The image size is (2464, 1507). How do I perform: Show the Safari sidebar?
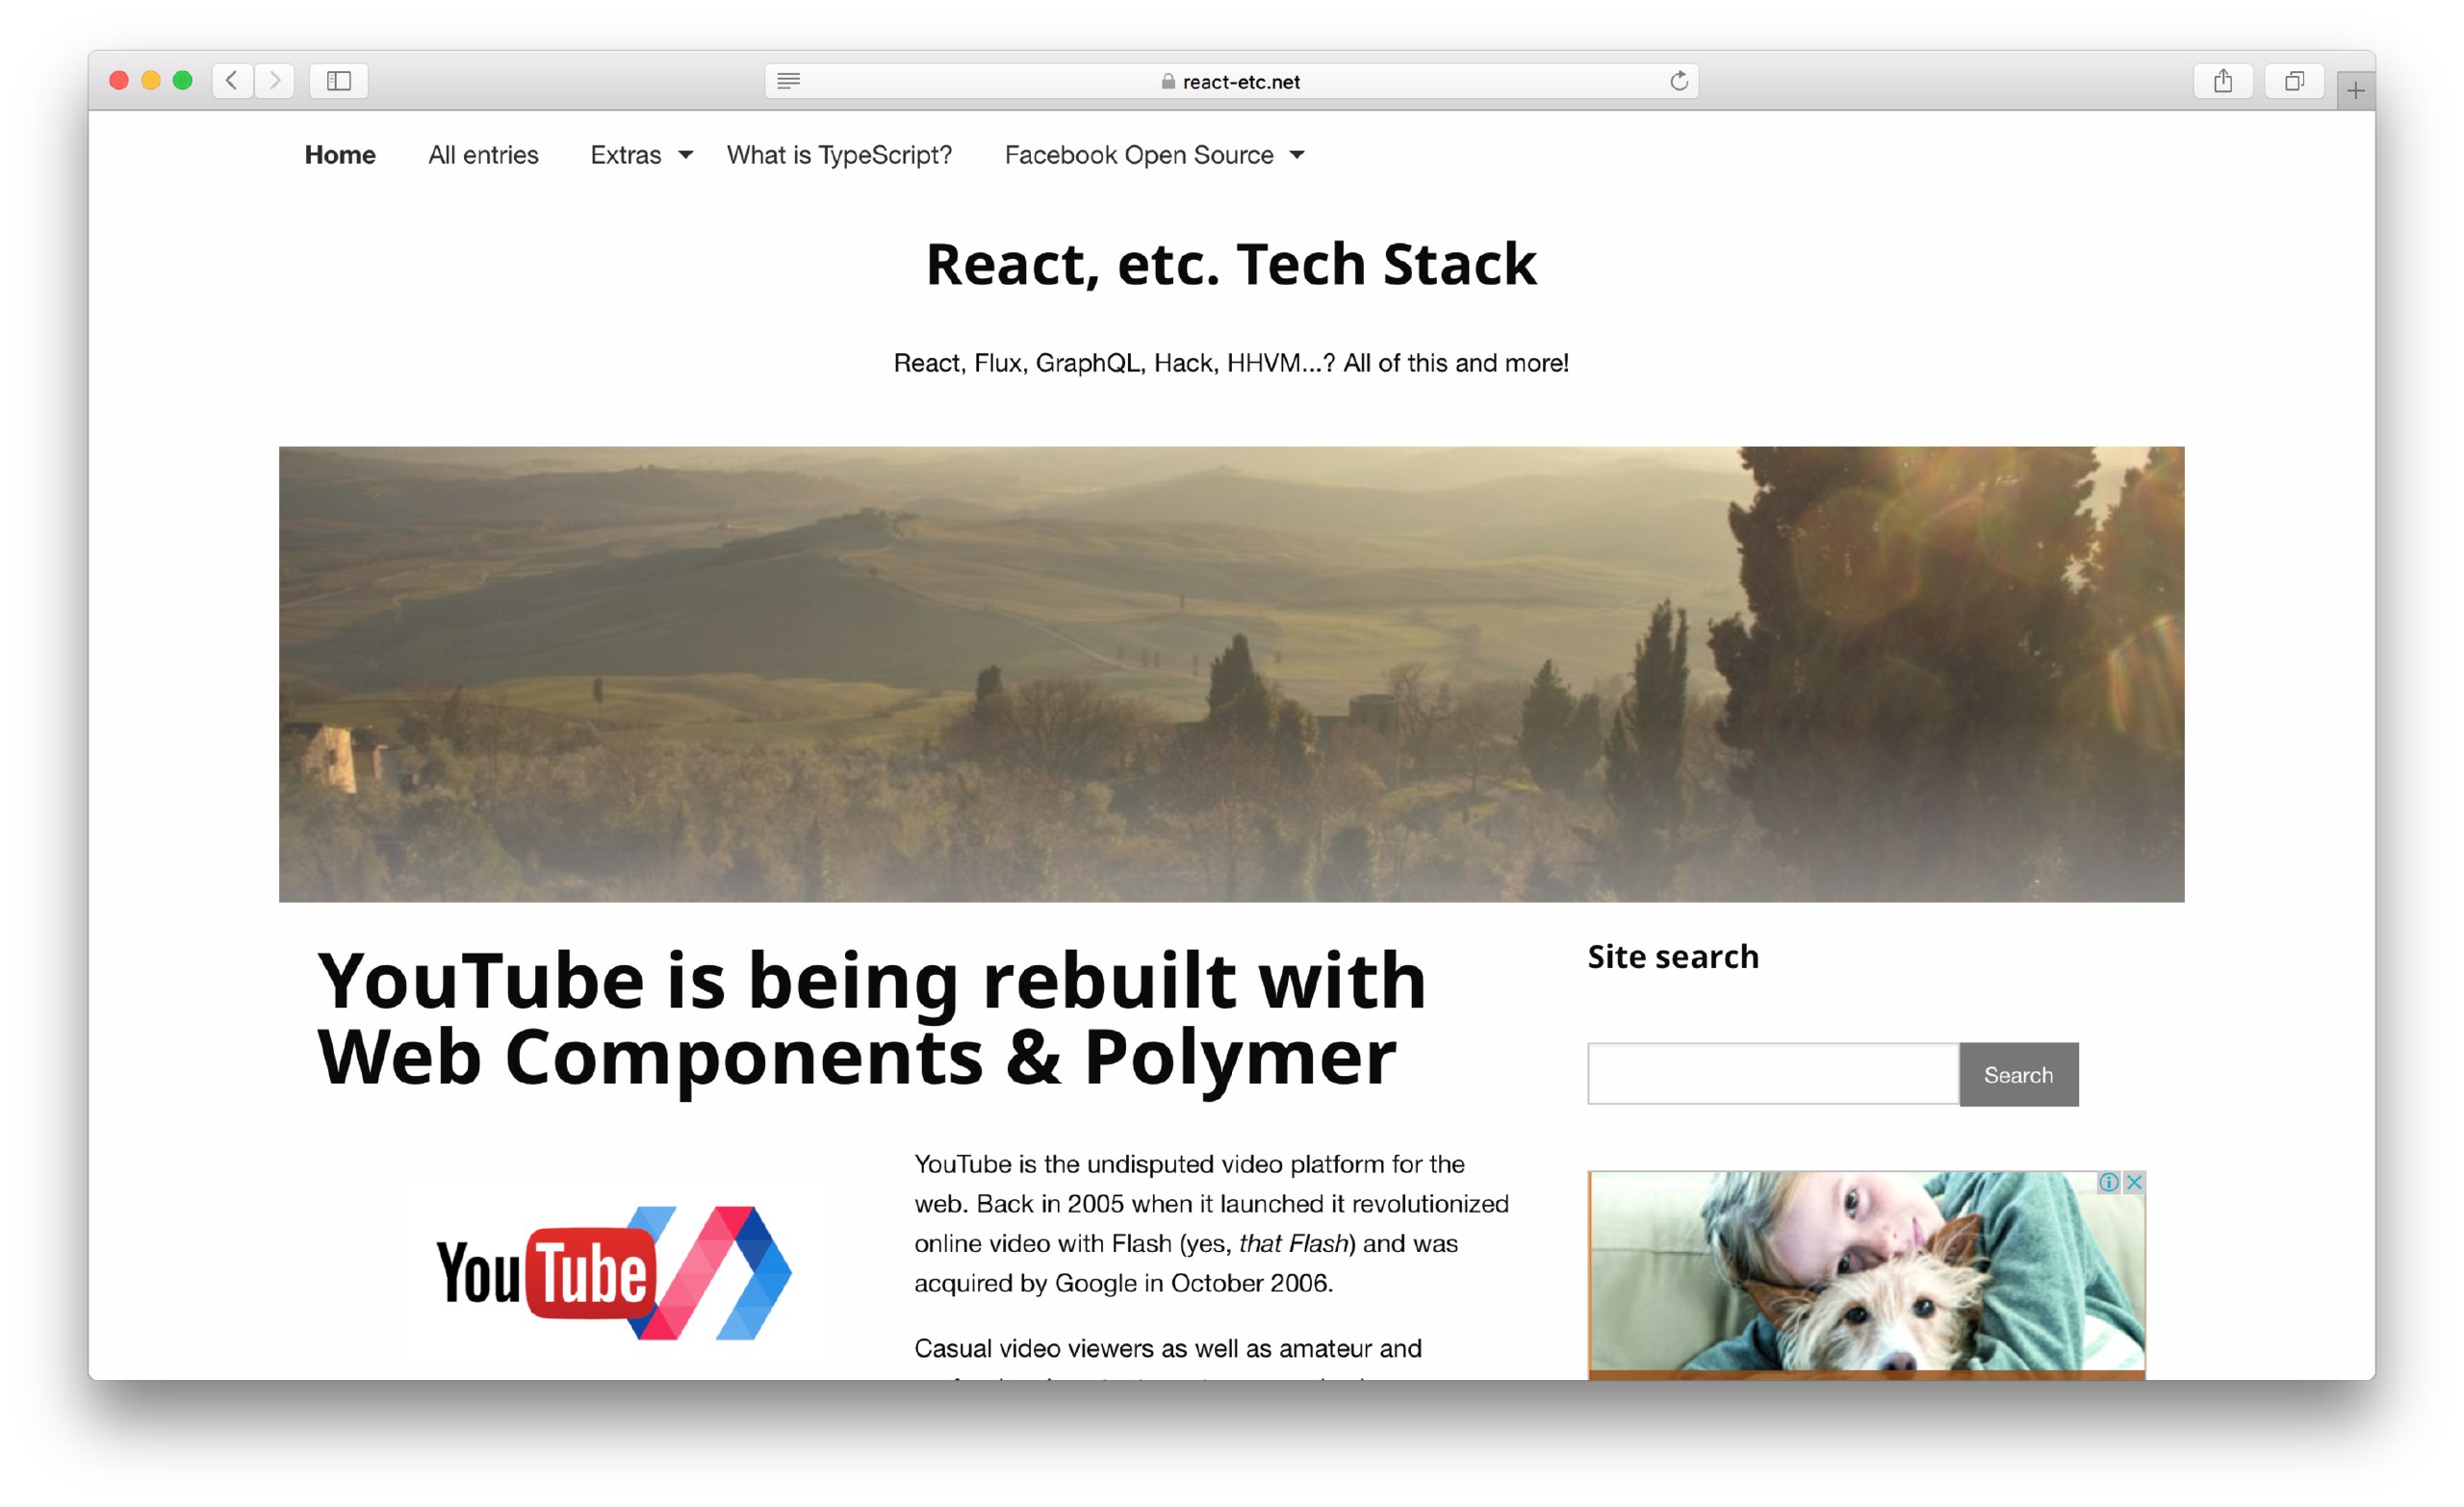point(339,80)
